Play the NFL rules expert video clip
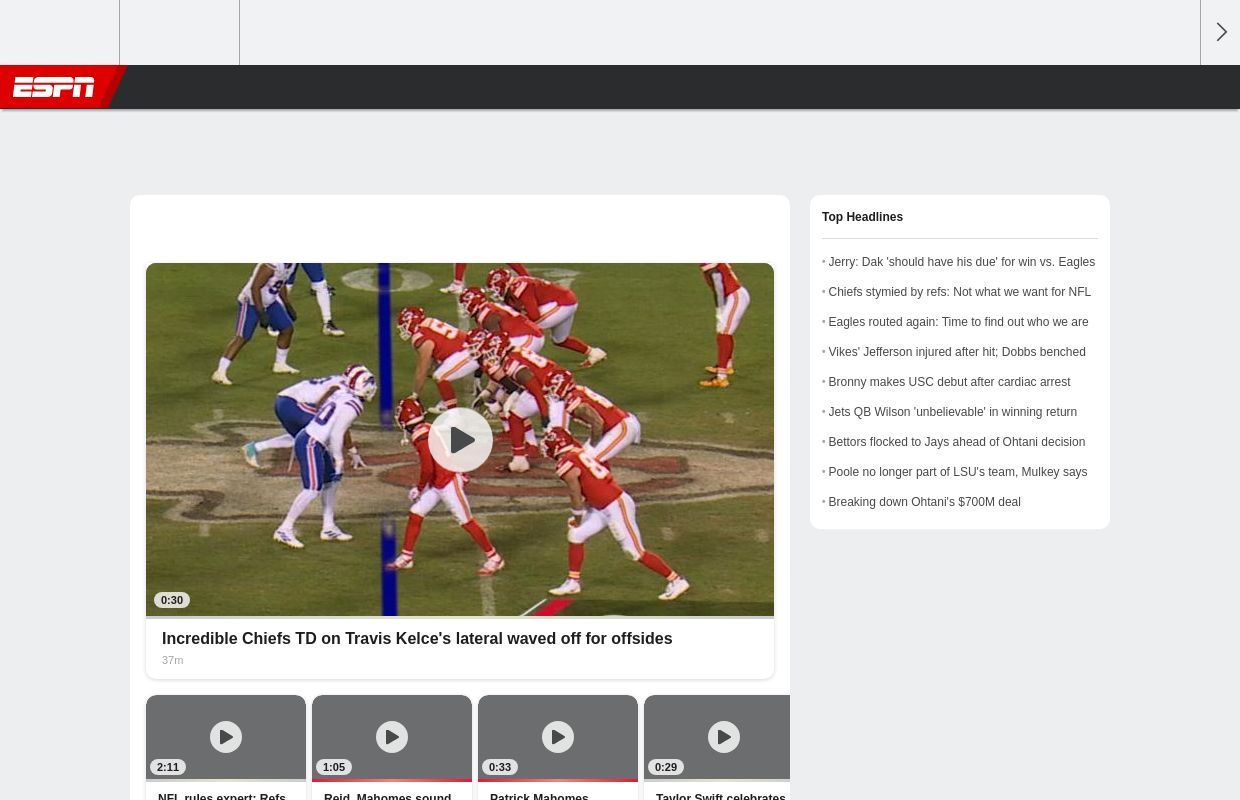Image resolution: width=1240 pixels, height=800 pixels. coord(225,737)
